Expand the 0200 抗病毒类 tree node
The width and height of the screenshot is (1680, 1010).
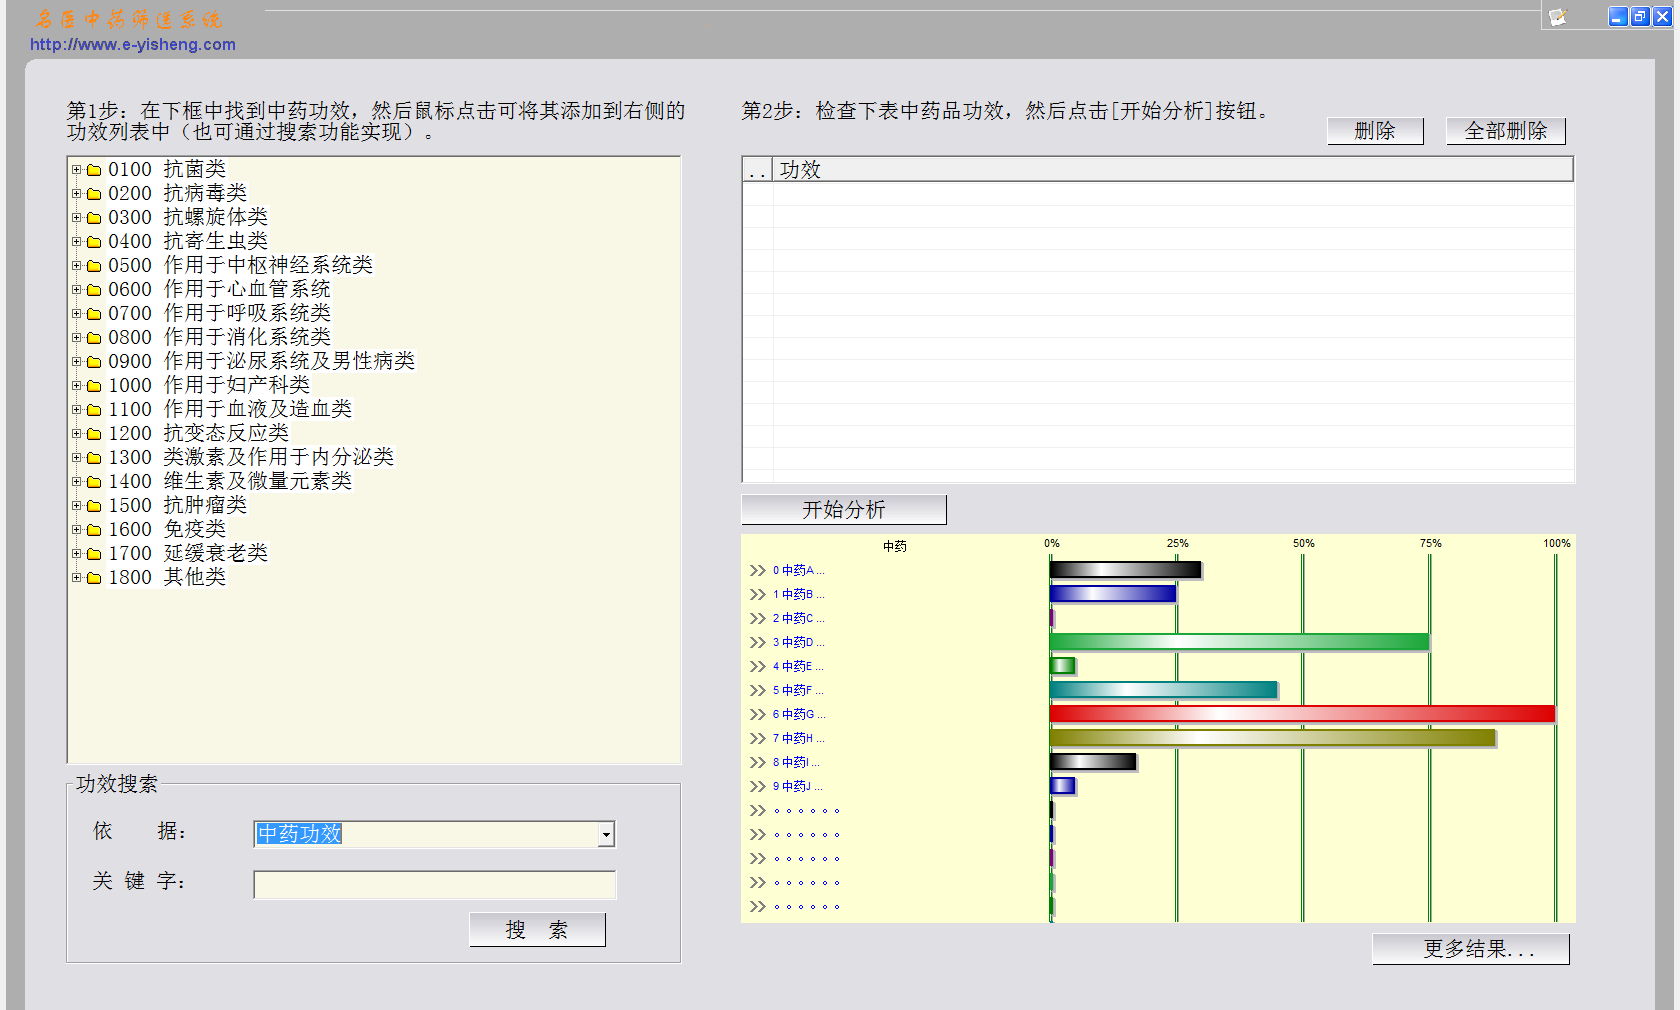tap(76, 194)
